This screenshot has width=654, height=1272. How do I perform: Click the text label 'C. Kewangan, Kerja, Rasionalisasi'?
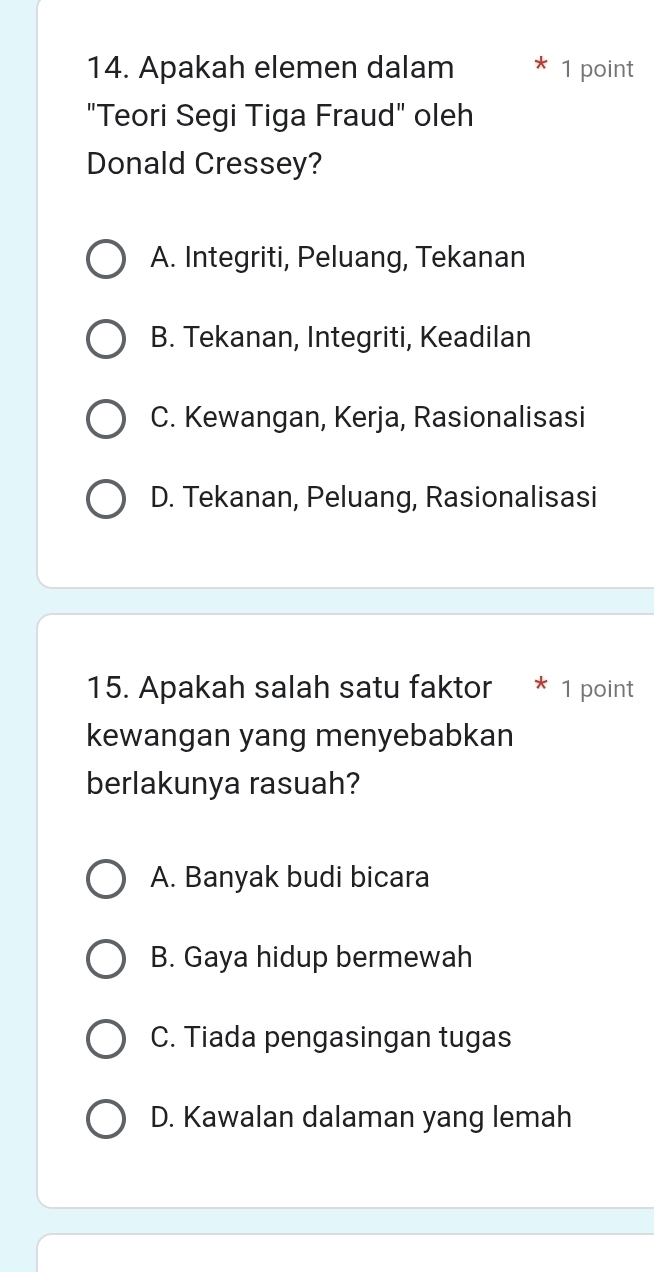[367, 417]
